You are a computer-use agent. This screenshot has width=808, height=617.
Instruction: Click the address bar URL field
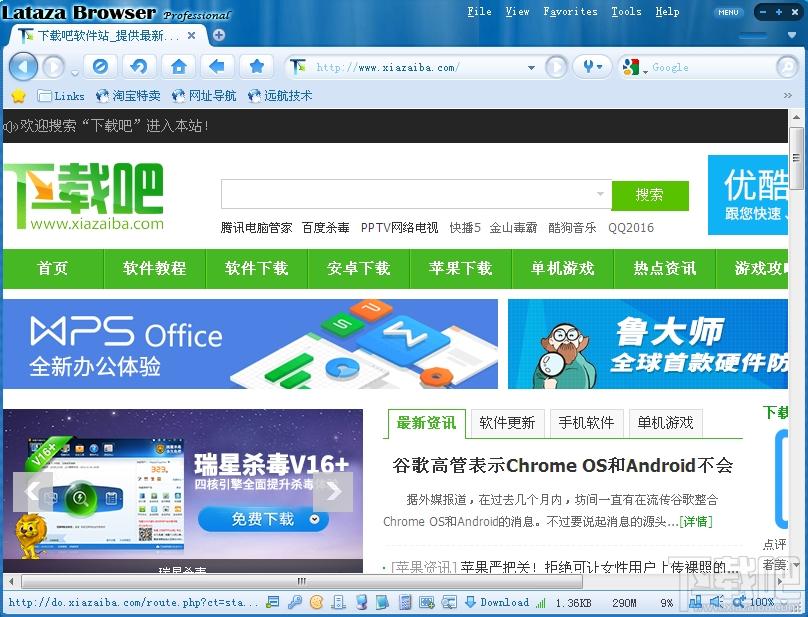416,68
